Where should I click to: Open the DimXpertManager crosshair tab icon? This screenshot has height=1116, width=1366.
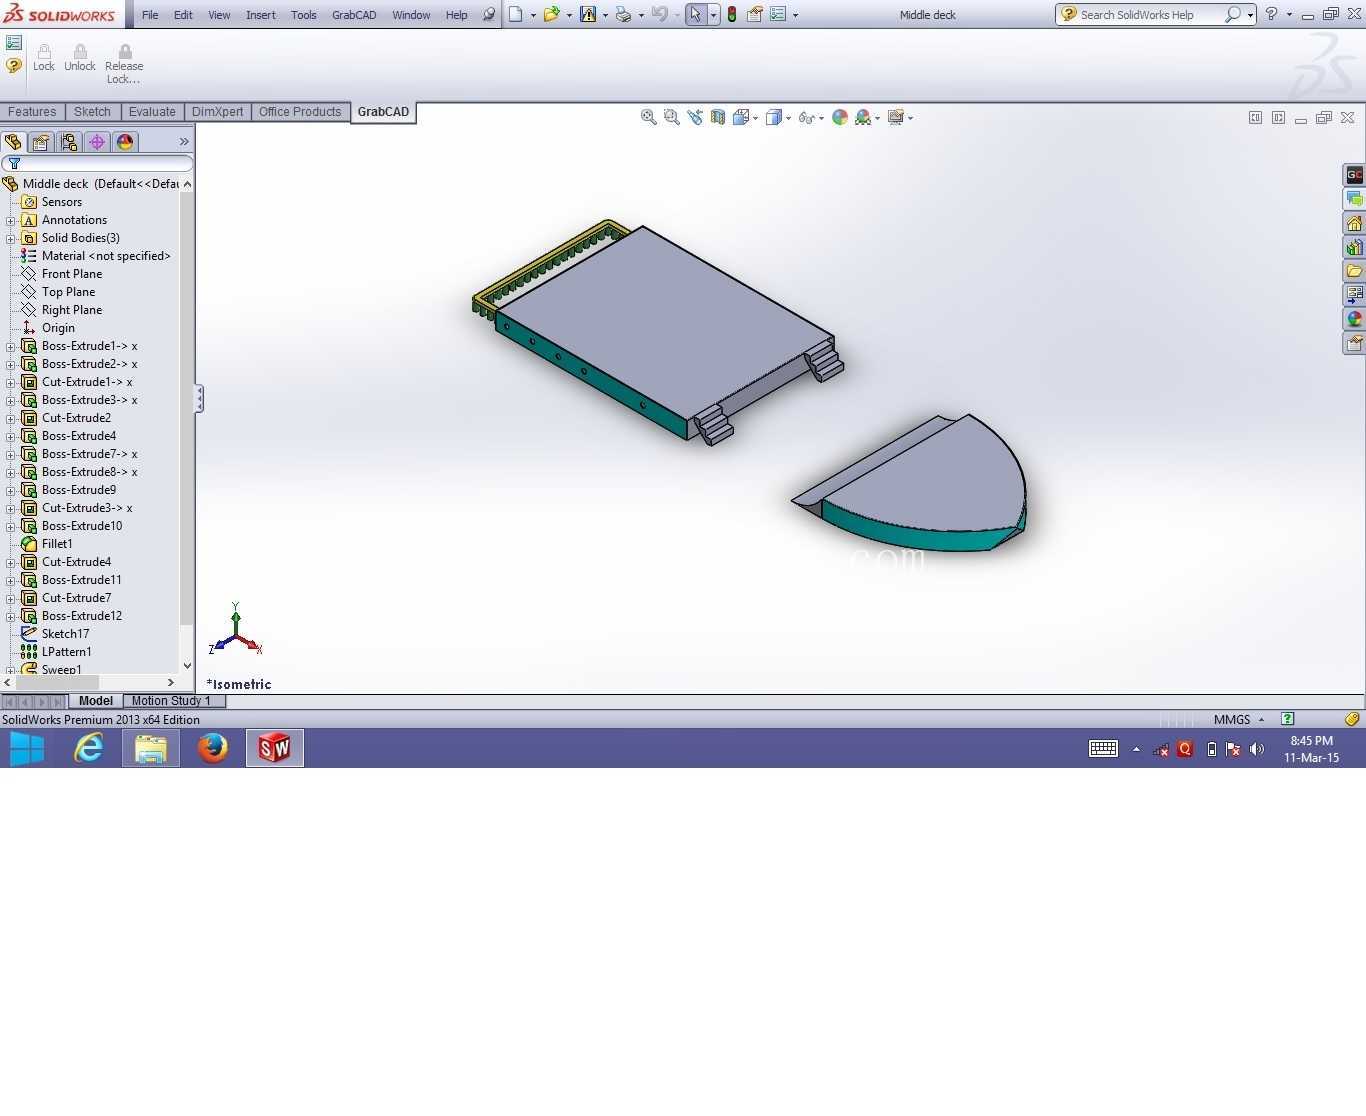pyautogui.click(x=97, y=142)
